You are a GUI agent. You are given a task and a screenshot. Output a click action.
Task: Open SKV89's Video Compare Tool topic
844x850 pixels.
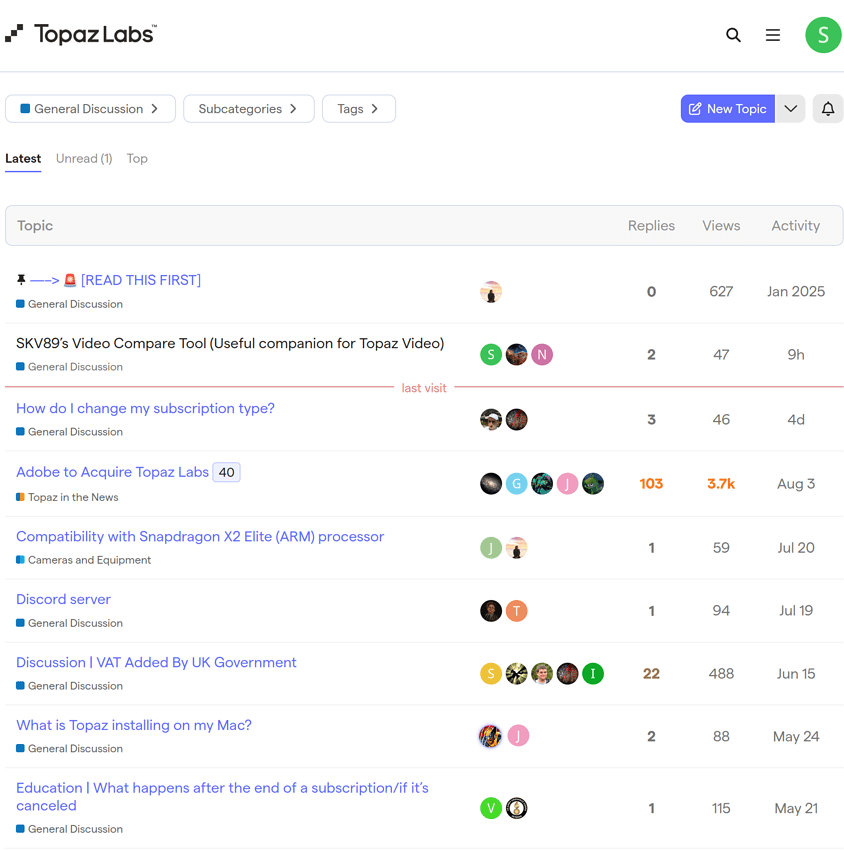(230, 343)
